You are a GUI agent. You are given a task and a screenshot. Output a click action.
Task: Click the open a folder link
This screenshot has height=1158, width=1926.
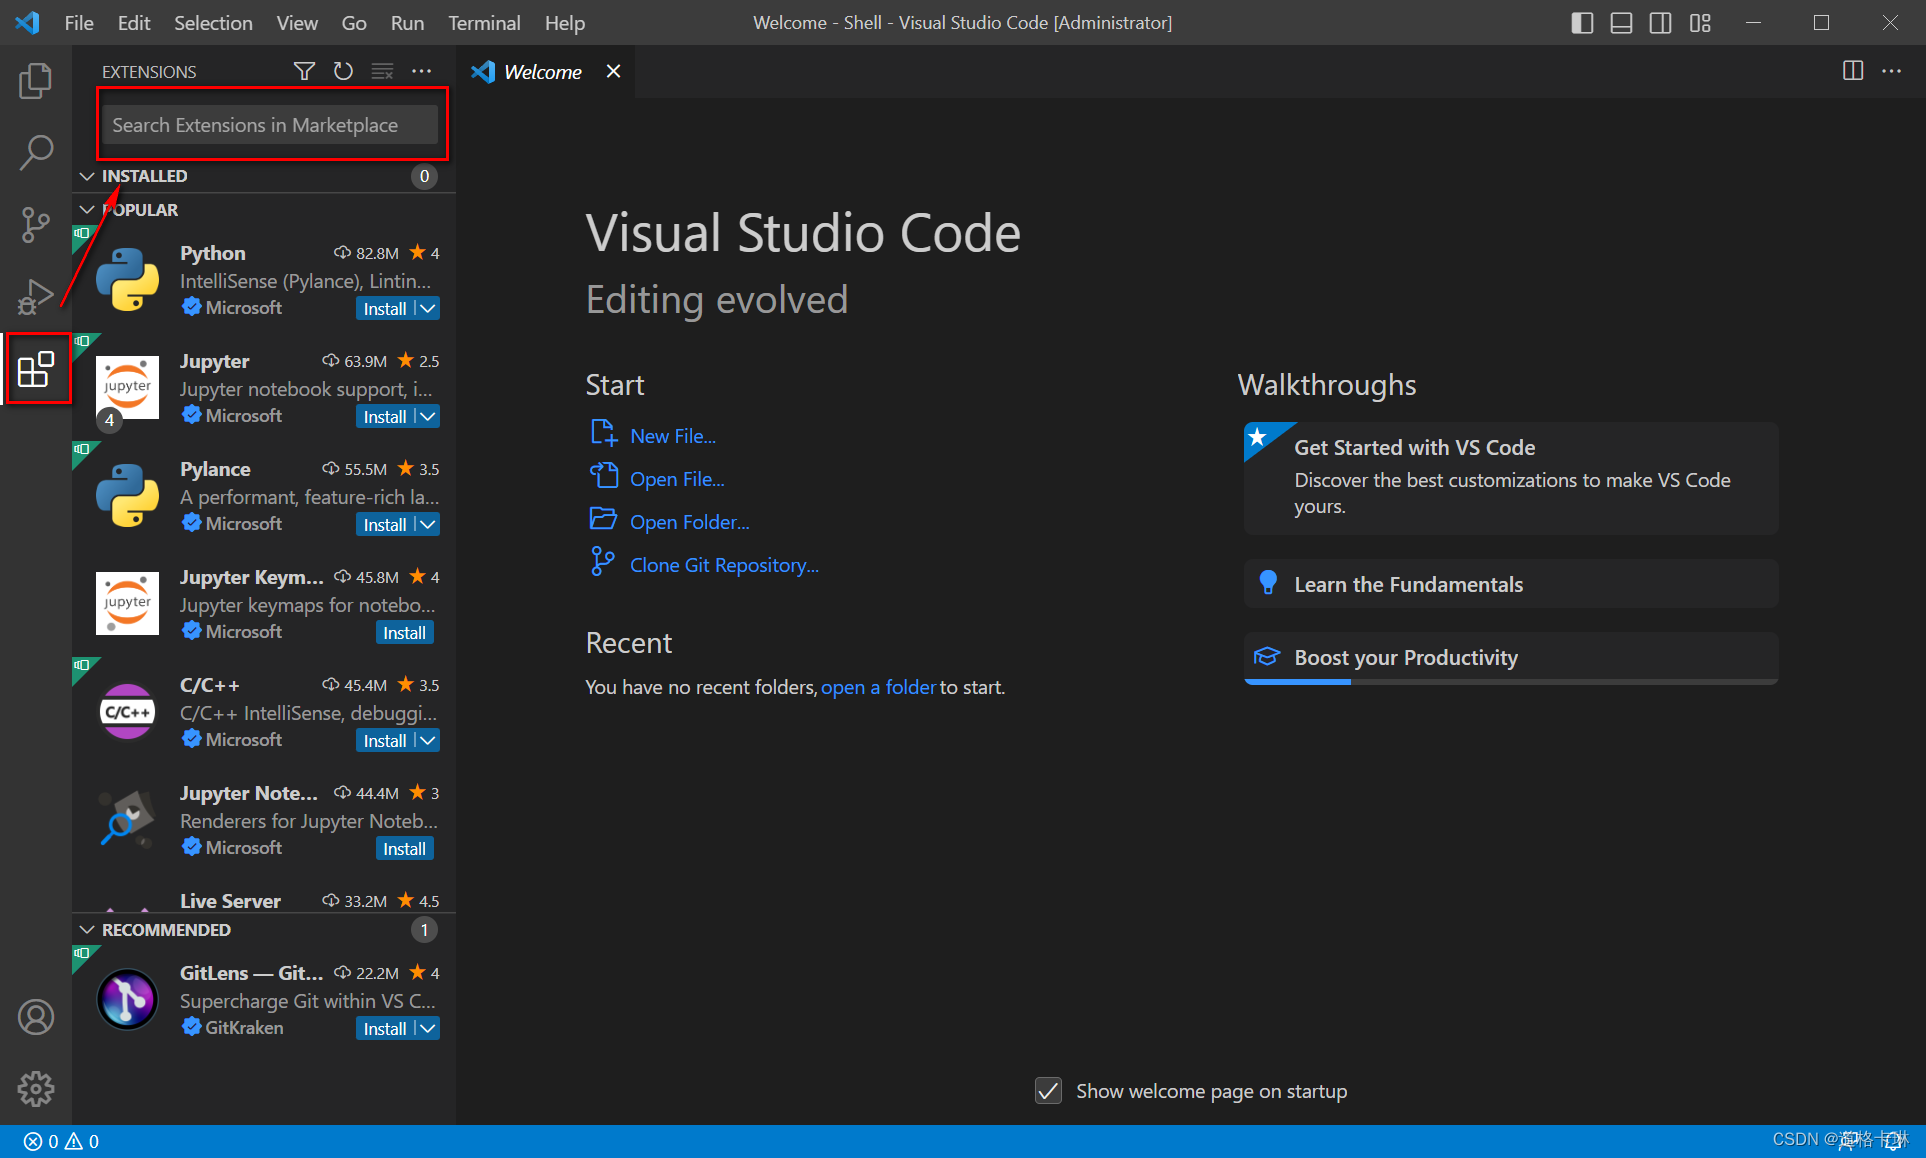pos(878,687)
